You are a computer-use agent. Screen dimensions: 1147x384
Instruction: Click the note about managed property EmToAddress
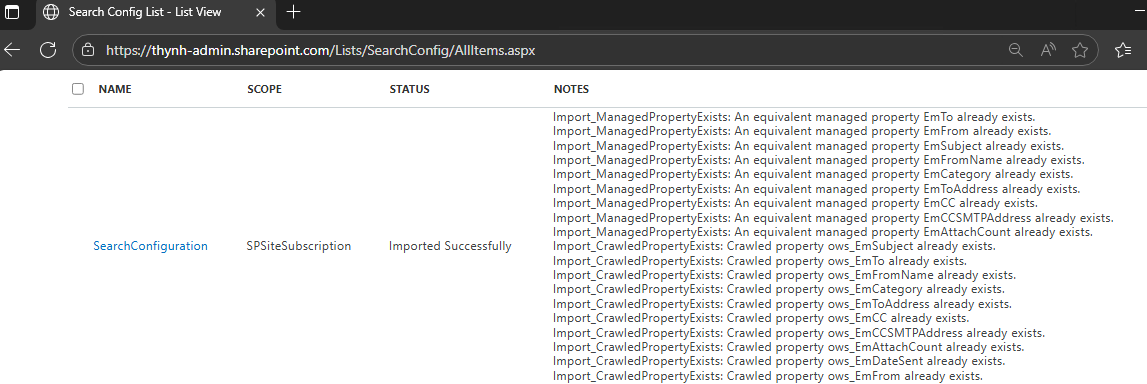click(x=817, y=189)
